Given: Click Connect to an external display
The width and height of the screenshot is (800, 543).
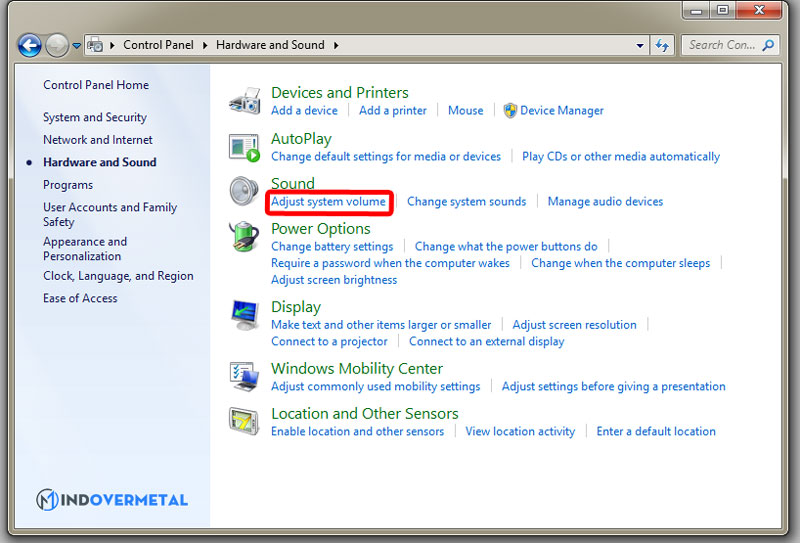Looking at the screenshot, I should coord(486,341).
